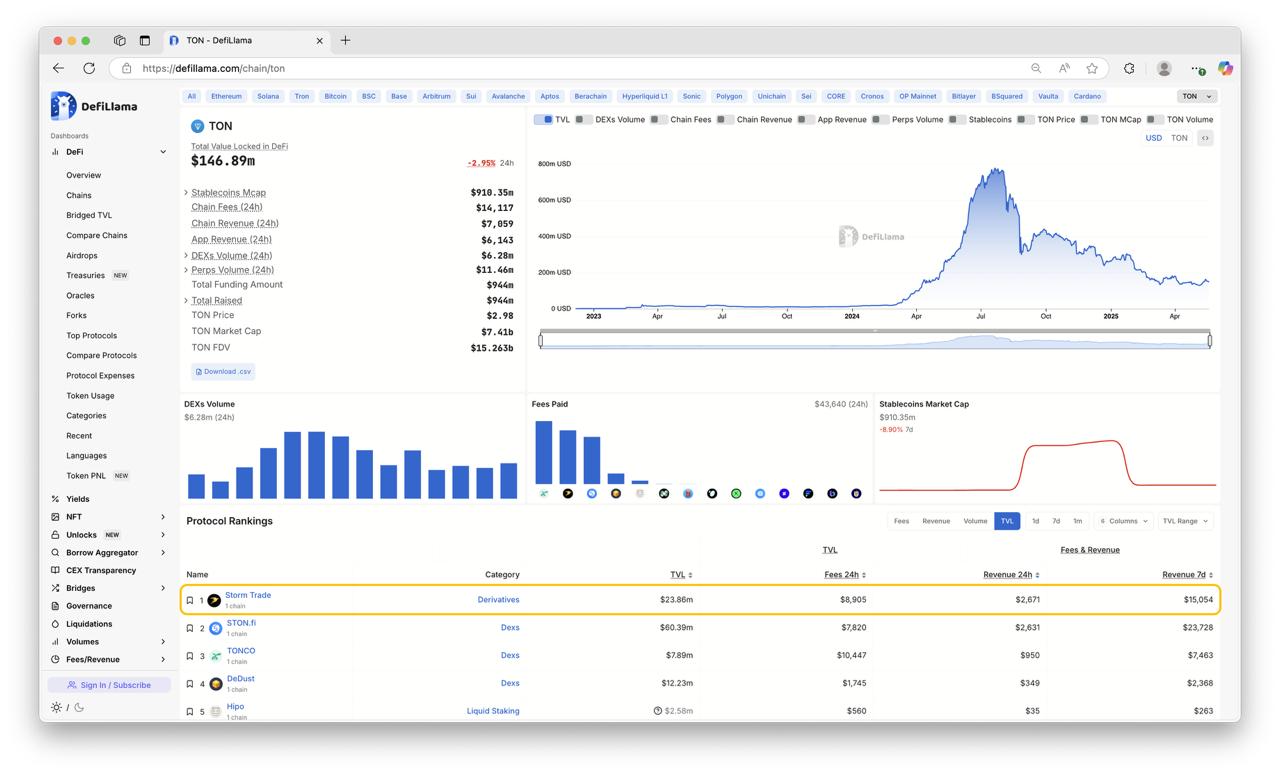
Task: Open the Storm Trade protocol link
Action: [248, 595]
